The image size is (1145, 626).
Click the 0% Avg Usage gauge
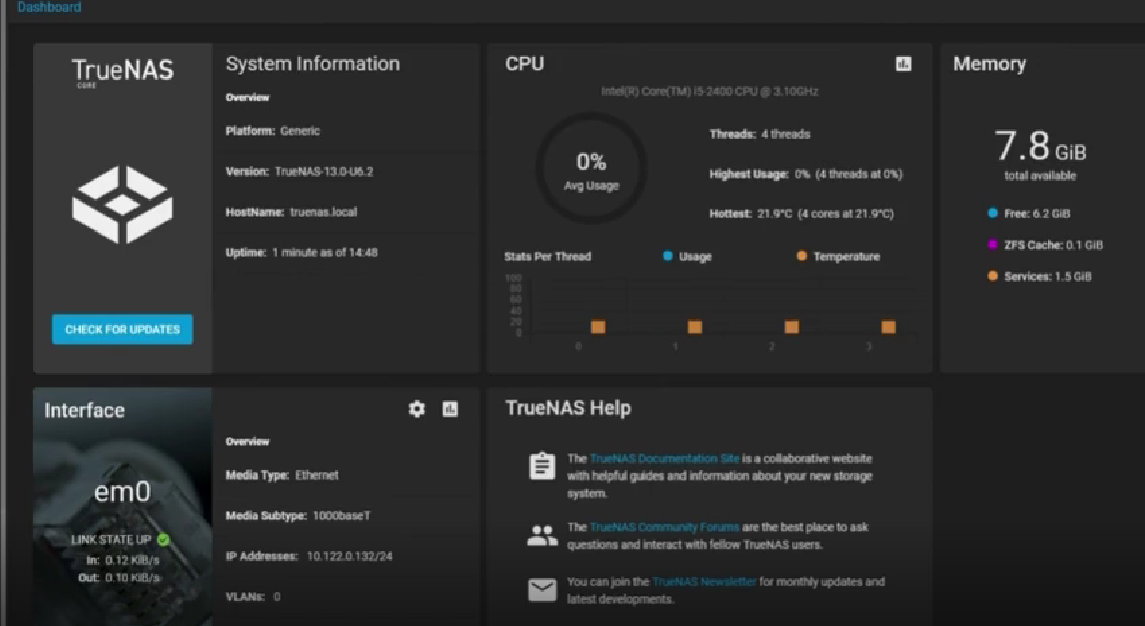click(591, 169)
